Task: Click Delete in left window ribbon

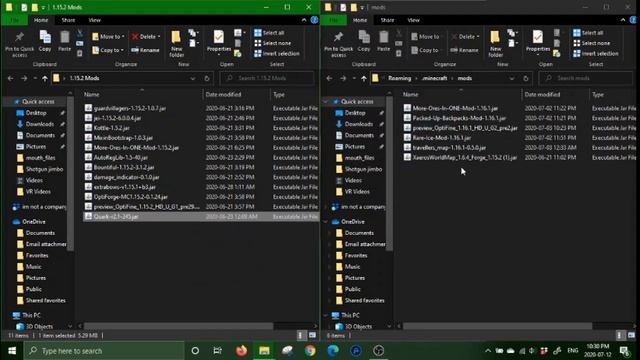Action: click(146, 37)
